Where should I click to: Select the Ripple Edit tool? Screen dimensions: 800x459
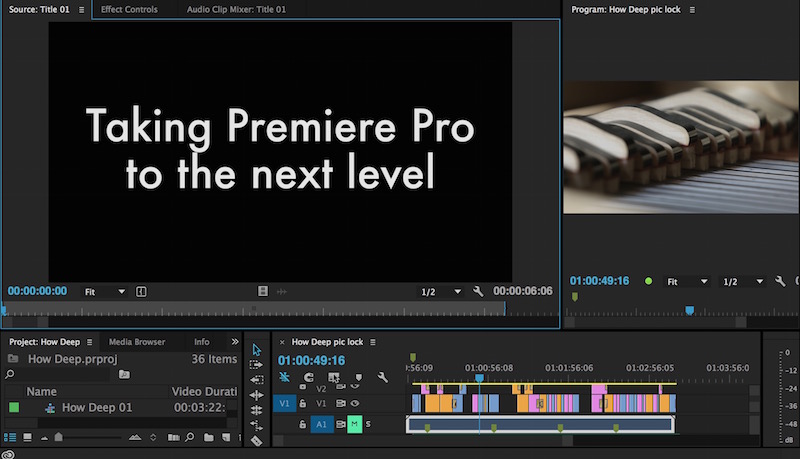click(257, 395)
